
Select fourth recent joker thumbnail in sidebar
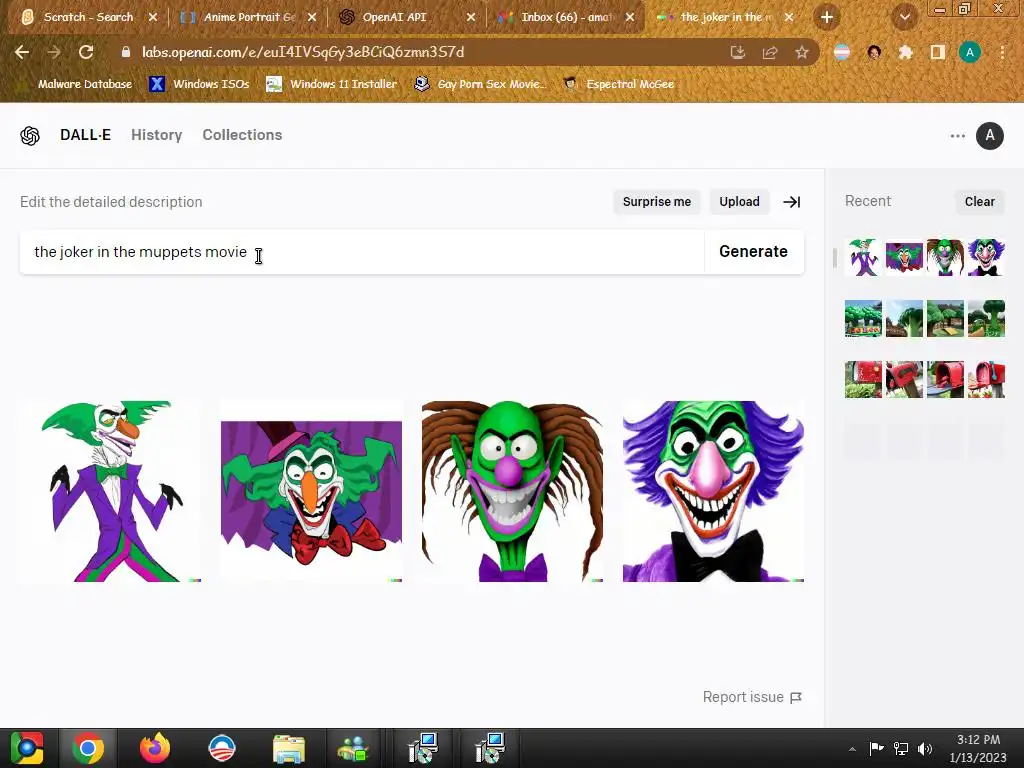(x=986, y=257)
